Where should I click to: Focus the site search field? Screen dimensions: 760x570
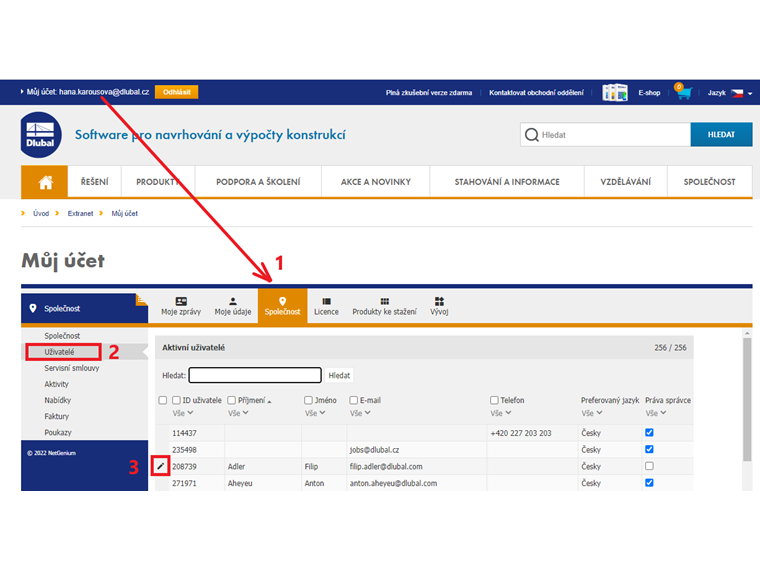(x=605, y=134)
